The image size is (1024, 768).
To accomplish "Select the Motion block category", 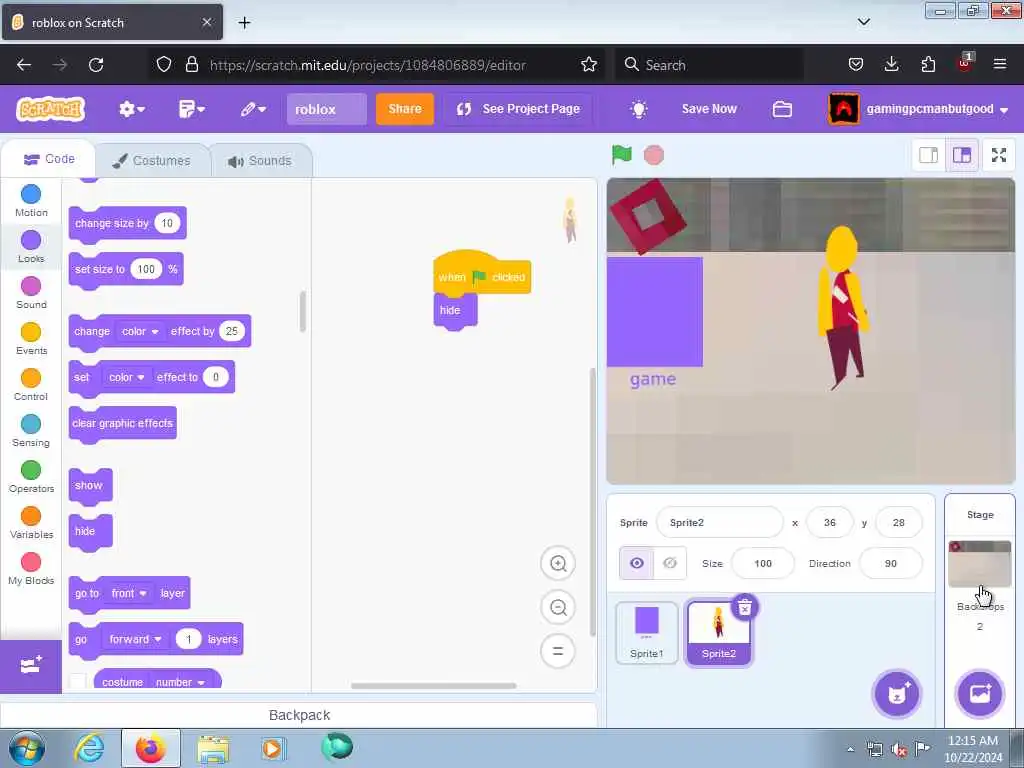I will (31, 200).
